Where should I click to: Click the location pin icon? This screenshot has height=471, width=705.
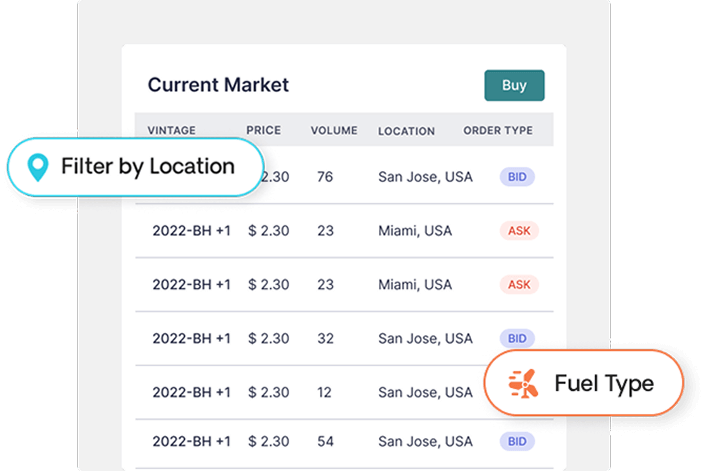38,167
